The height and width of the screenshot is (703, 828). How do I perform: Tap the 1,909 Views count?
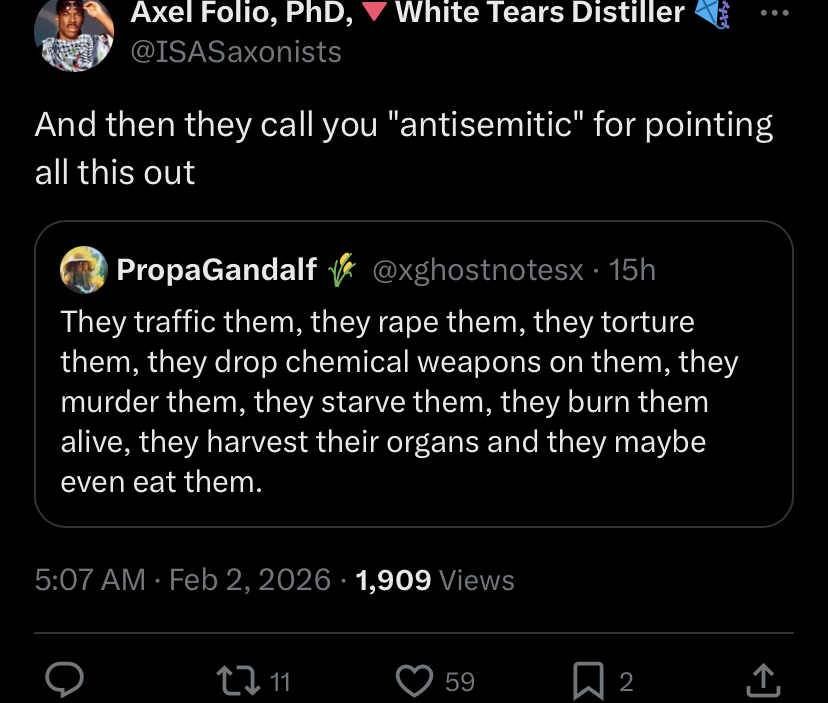point(434,579)
